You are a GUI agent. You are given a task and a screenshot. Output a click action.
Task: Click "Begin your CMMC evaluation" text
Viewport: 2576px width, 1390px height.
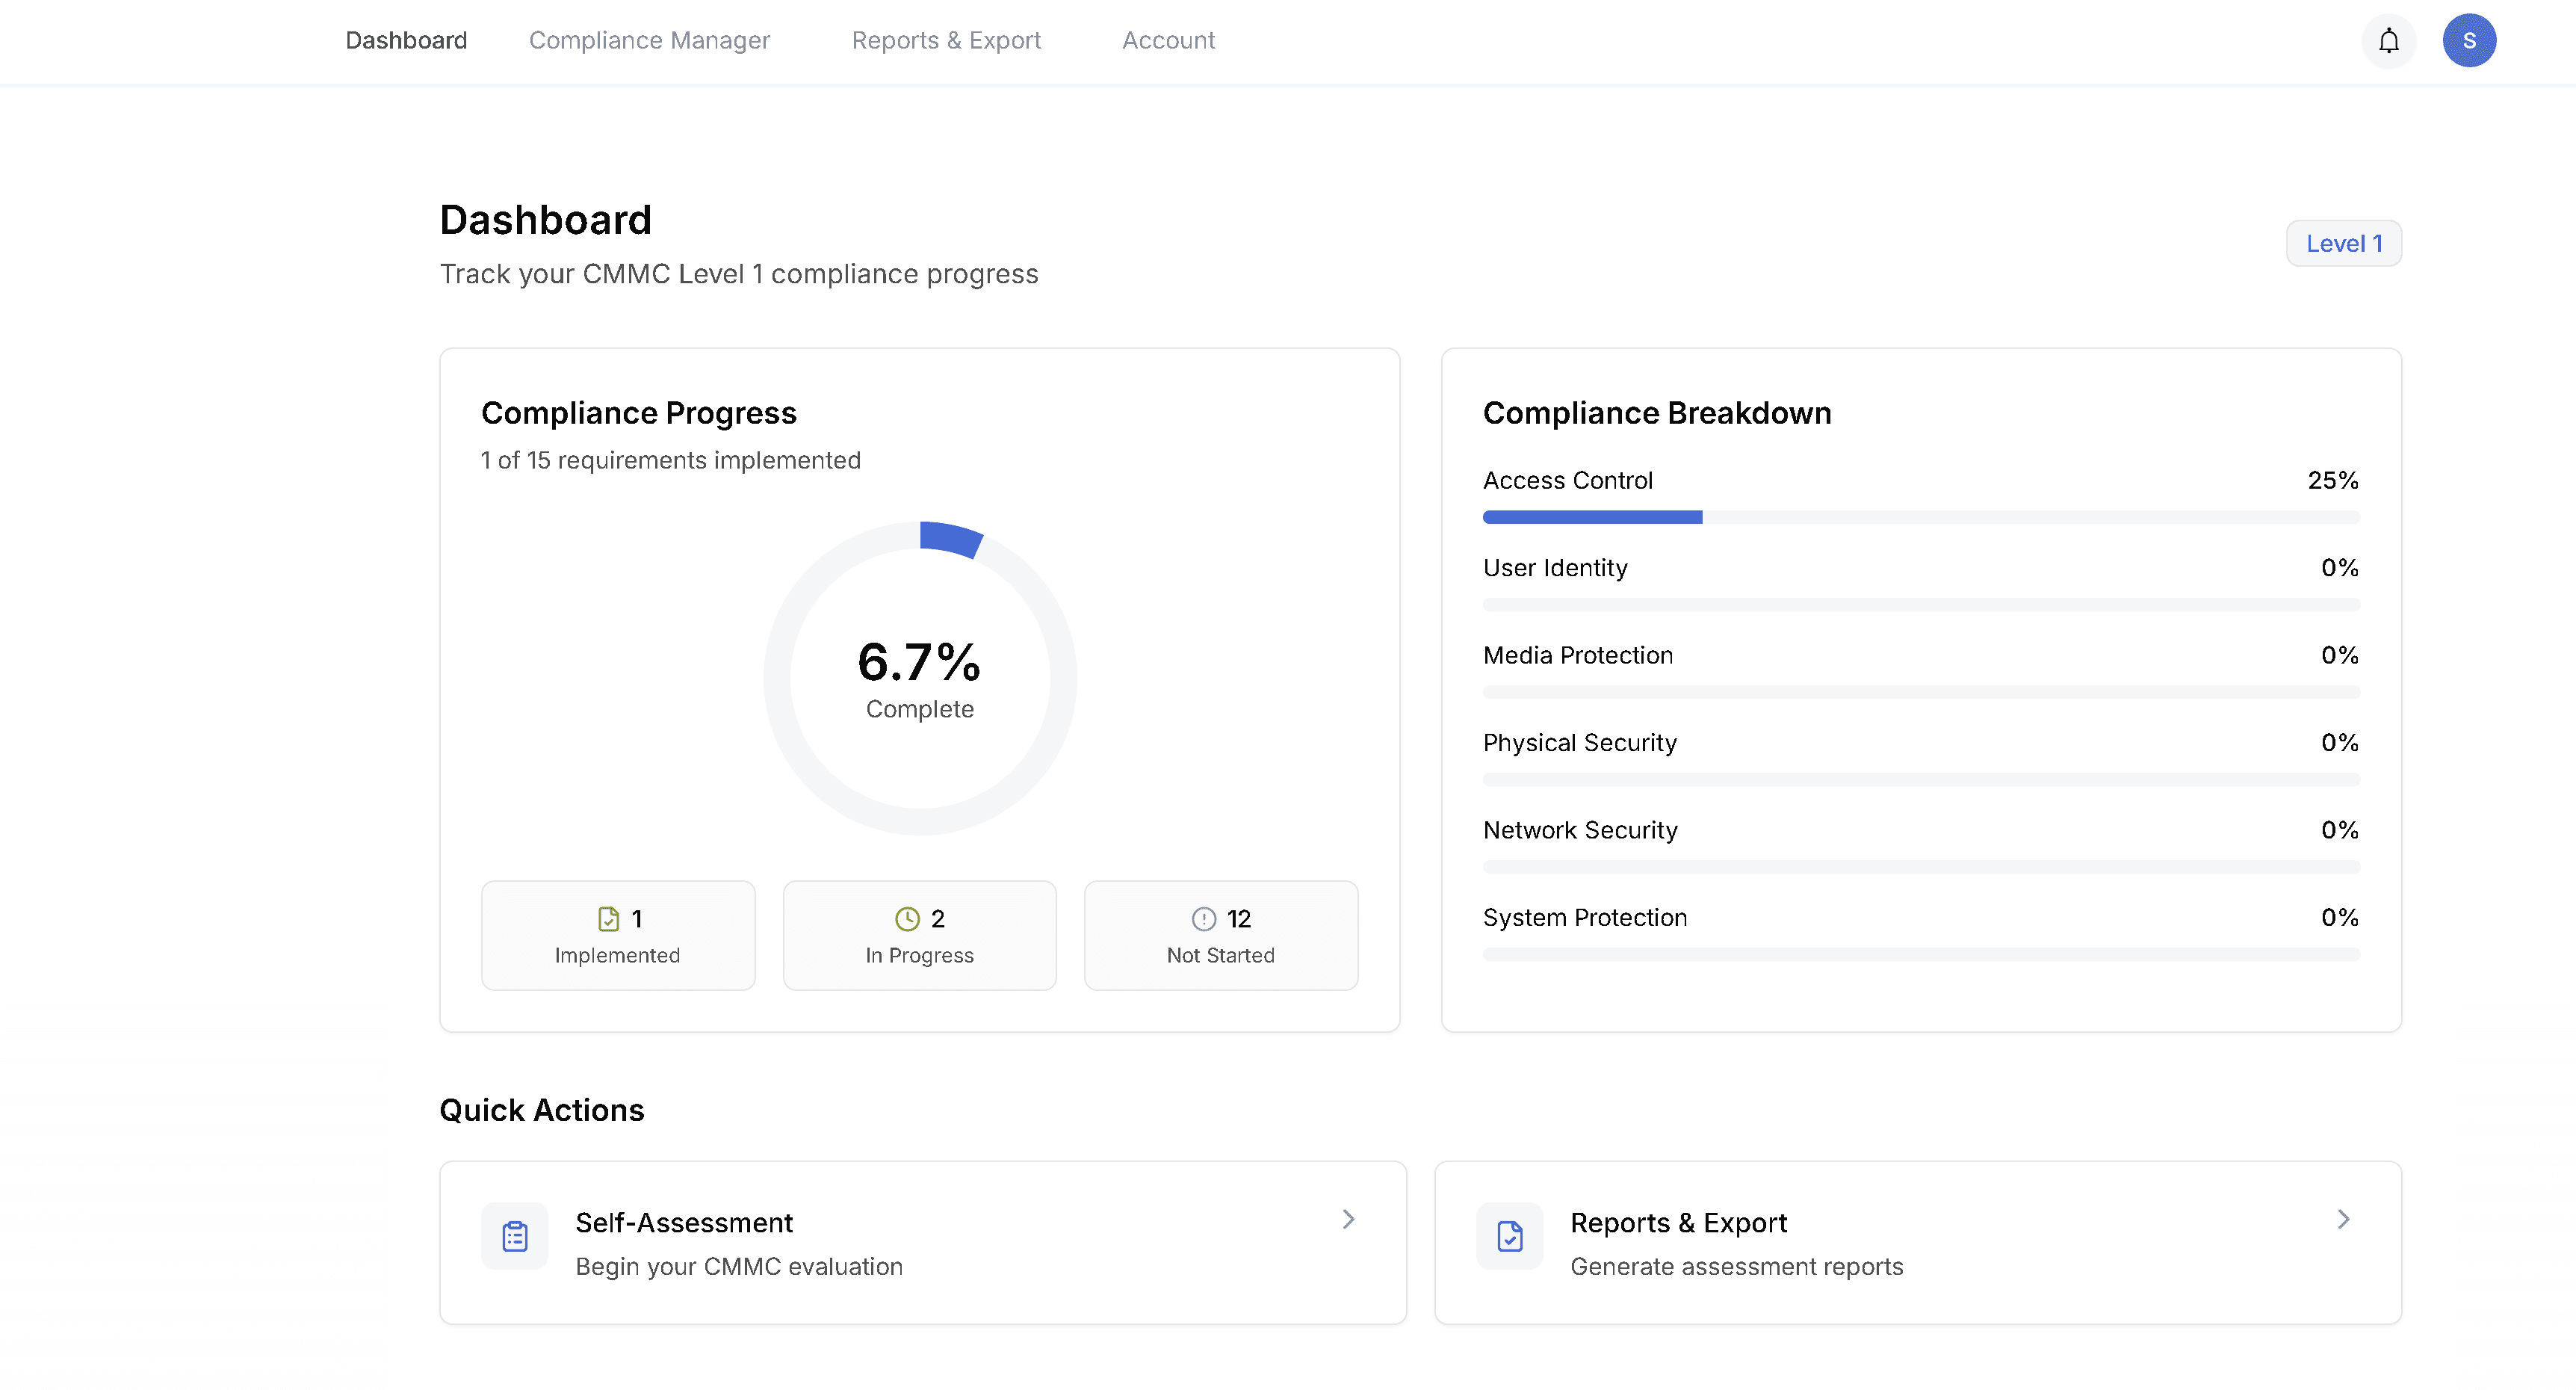[739, 1266]
